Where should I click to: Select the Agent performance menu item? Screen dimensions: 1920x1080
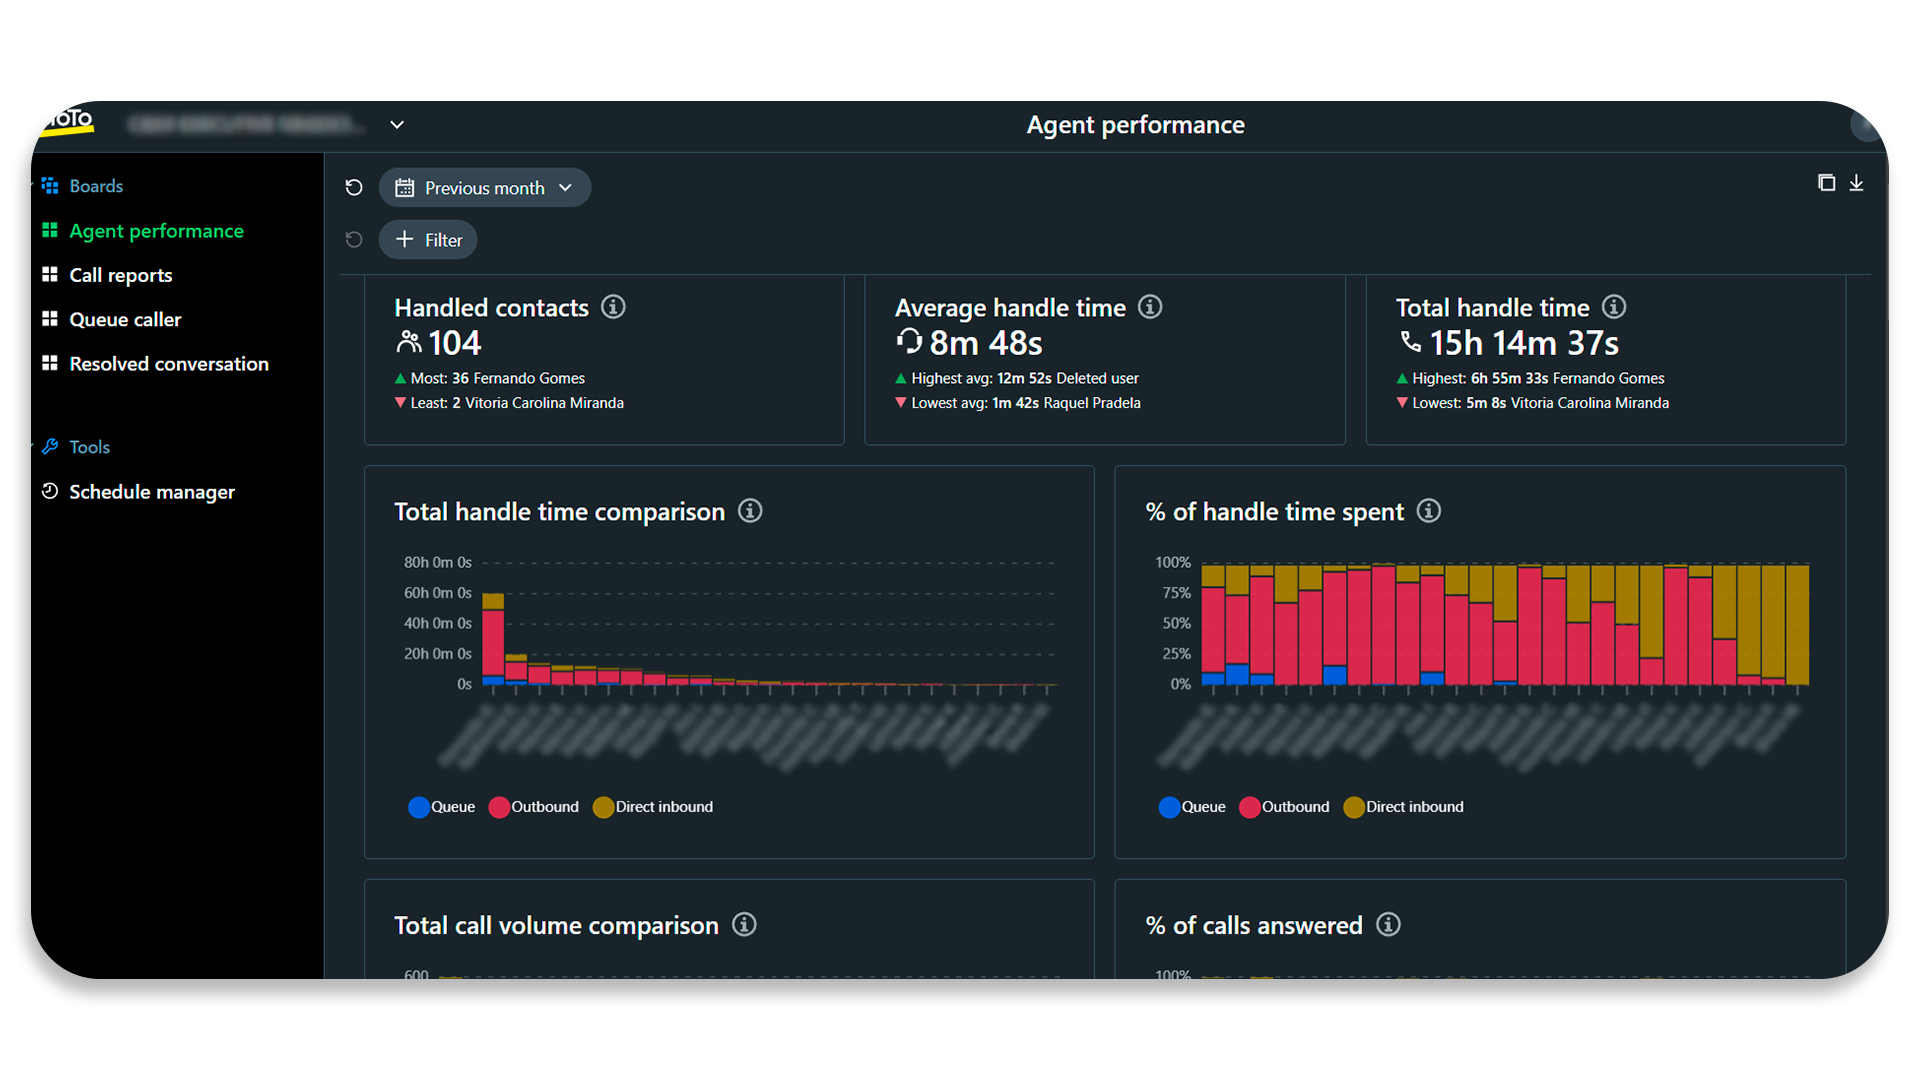(x=156, y=229)
